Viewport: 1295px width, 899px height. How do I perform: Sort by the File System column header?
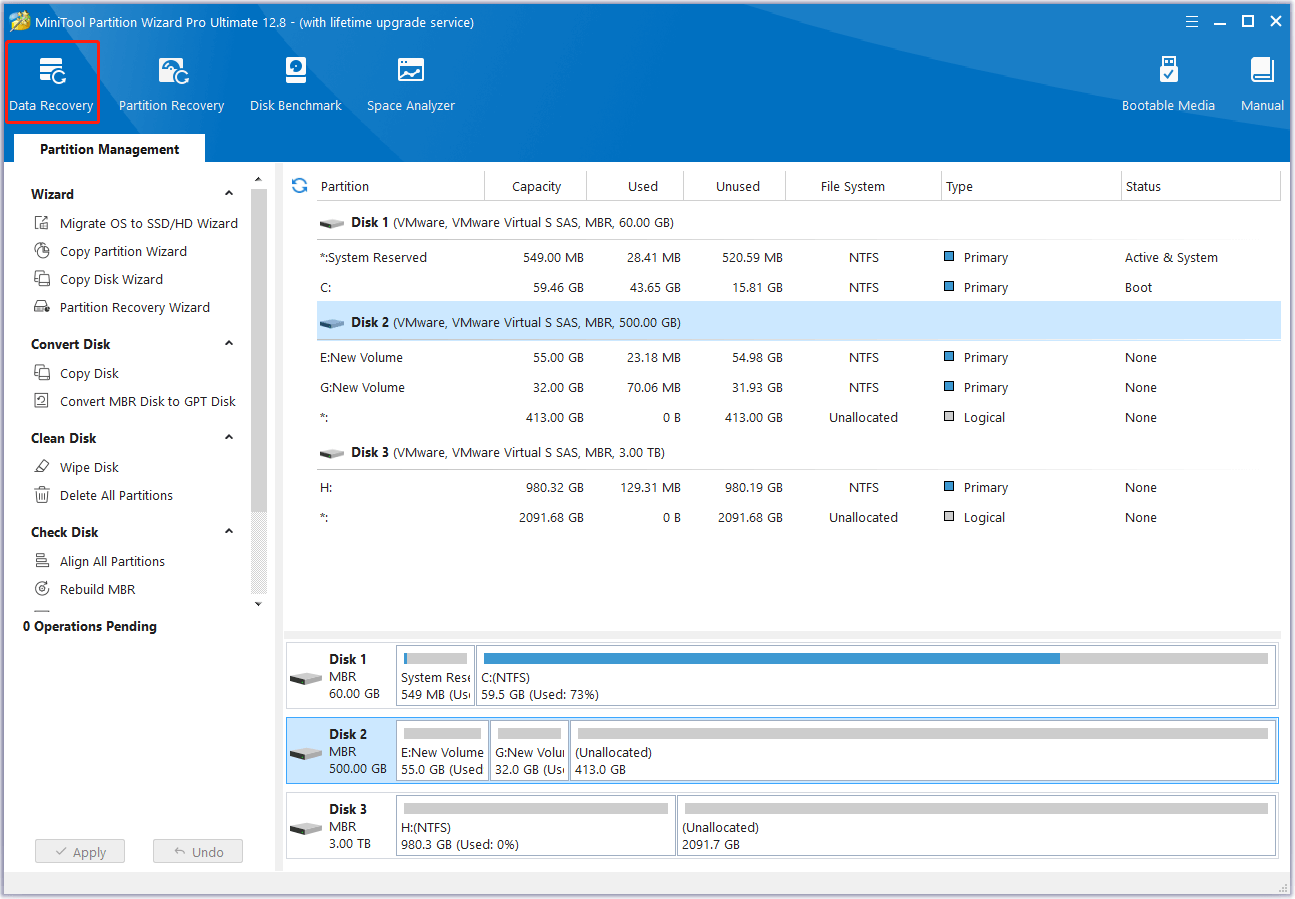click(864, 186)
